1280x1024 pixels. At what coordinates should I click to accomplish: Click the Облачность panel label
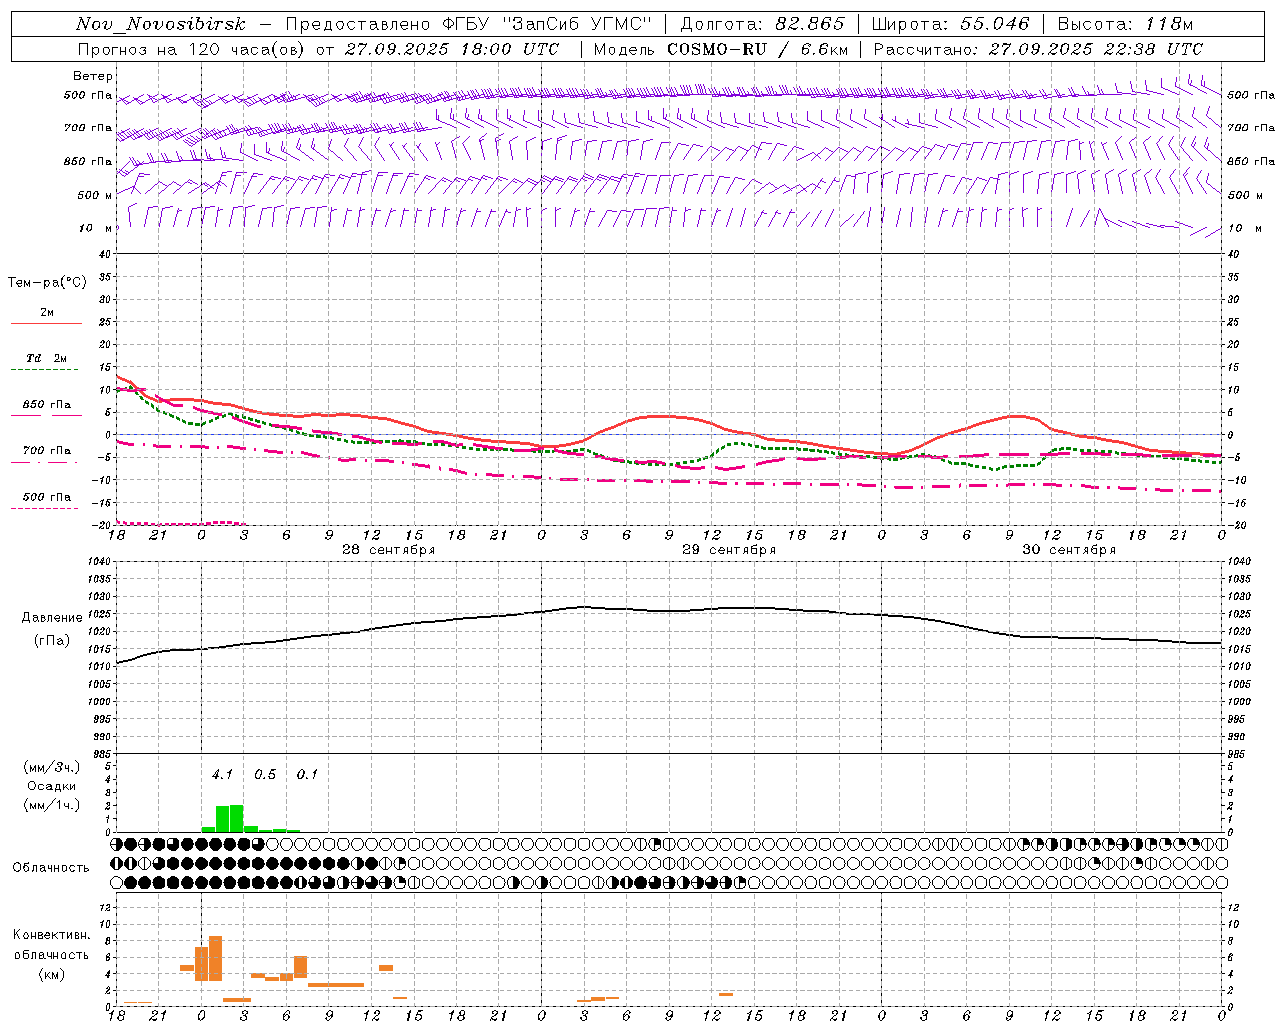[51, 867]
